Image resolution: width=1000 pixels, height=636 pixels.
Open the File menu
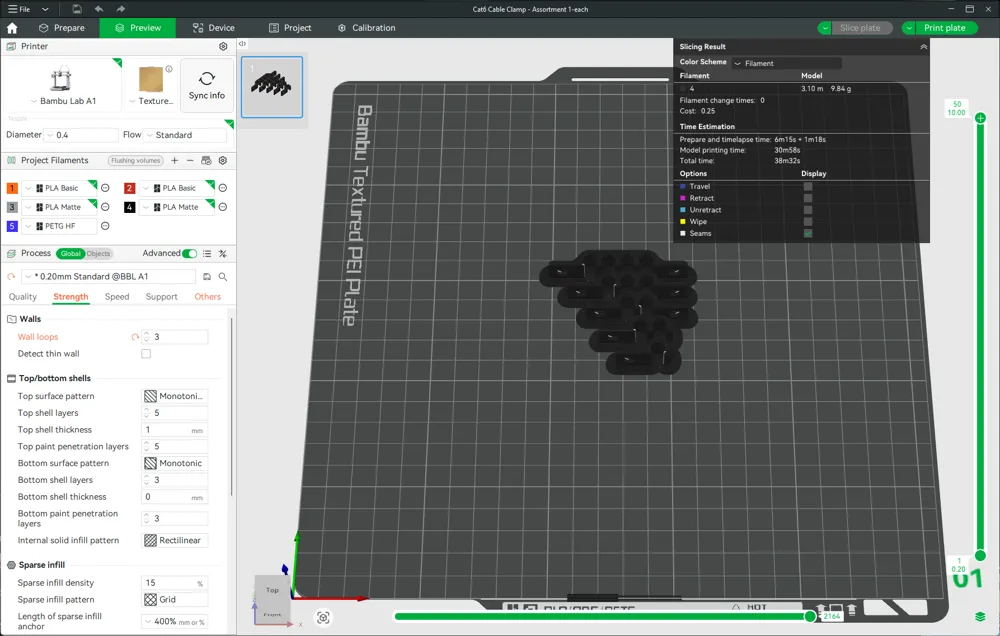pos(19,9)
